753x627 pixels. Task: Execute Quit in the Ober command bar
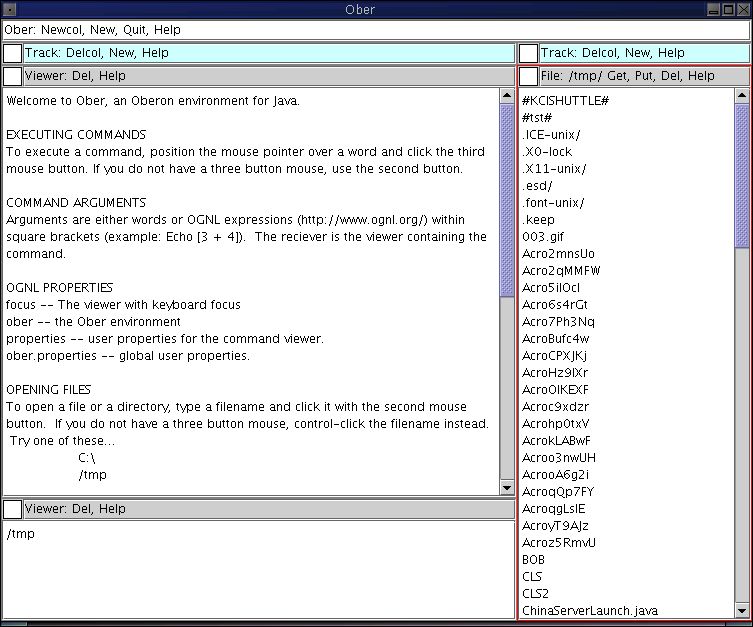pyautogui.click(x=140, y=30)
